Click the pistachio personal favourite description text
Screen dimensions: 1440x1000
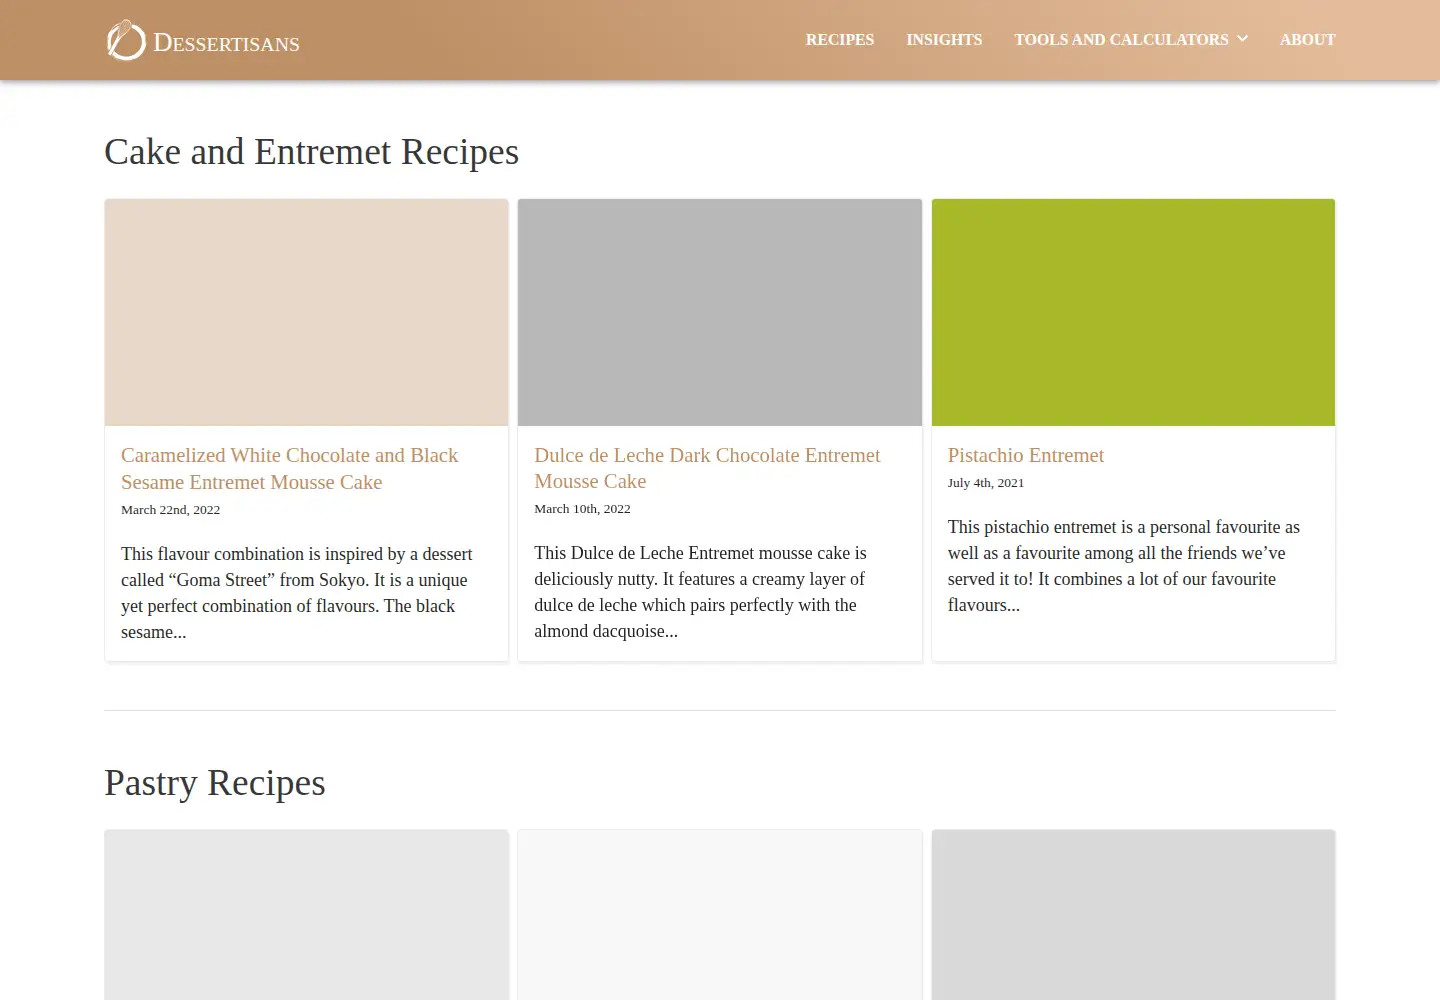[1124, 566]
